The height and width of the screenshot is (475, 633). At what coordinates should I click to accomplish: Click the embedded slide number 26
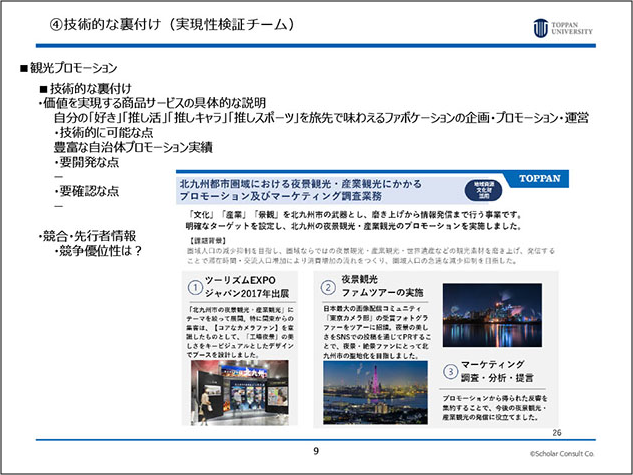pos(558,432)
